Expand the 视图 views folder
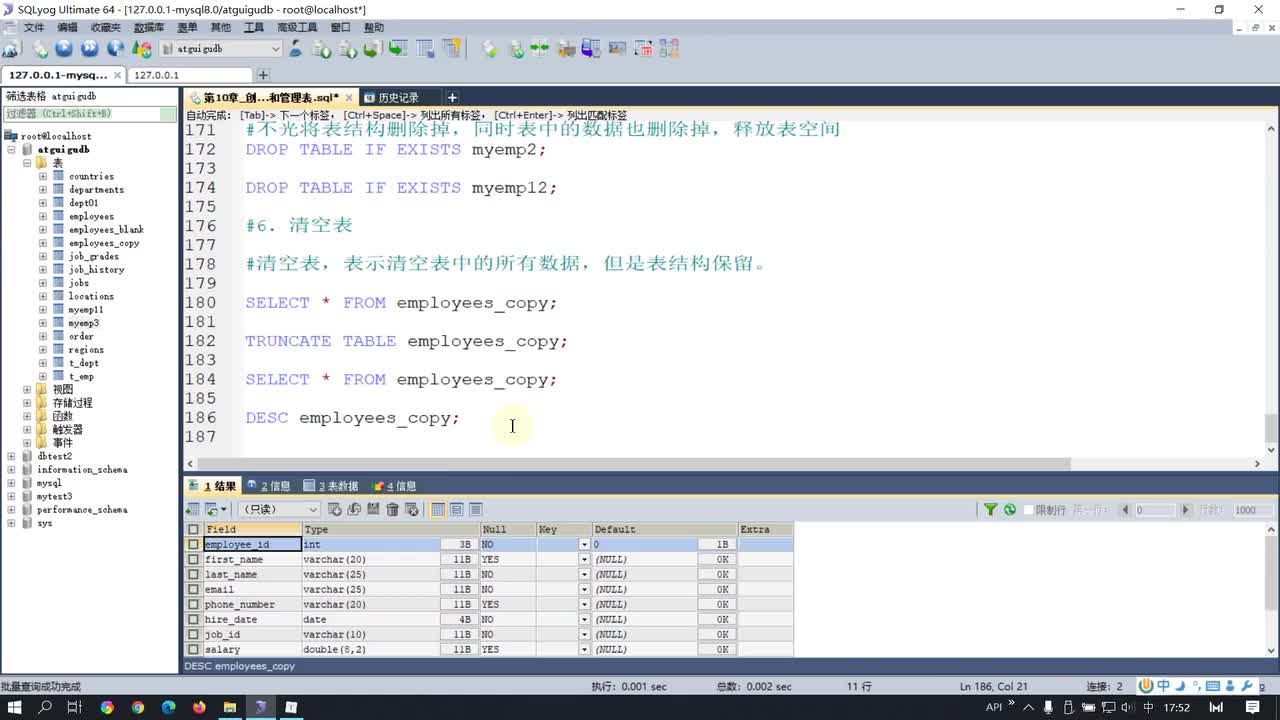Screen dimensions: 1280x720 [x=27, y=389]
